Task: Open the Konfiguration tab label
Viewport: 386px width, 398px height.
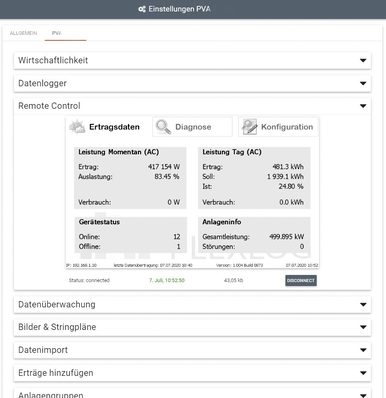Action: tap(287, 127)
